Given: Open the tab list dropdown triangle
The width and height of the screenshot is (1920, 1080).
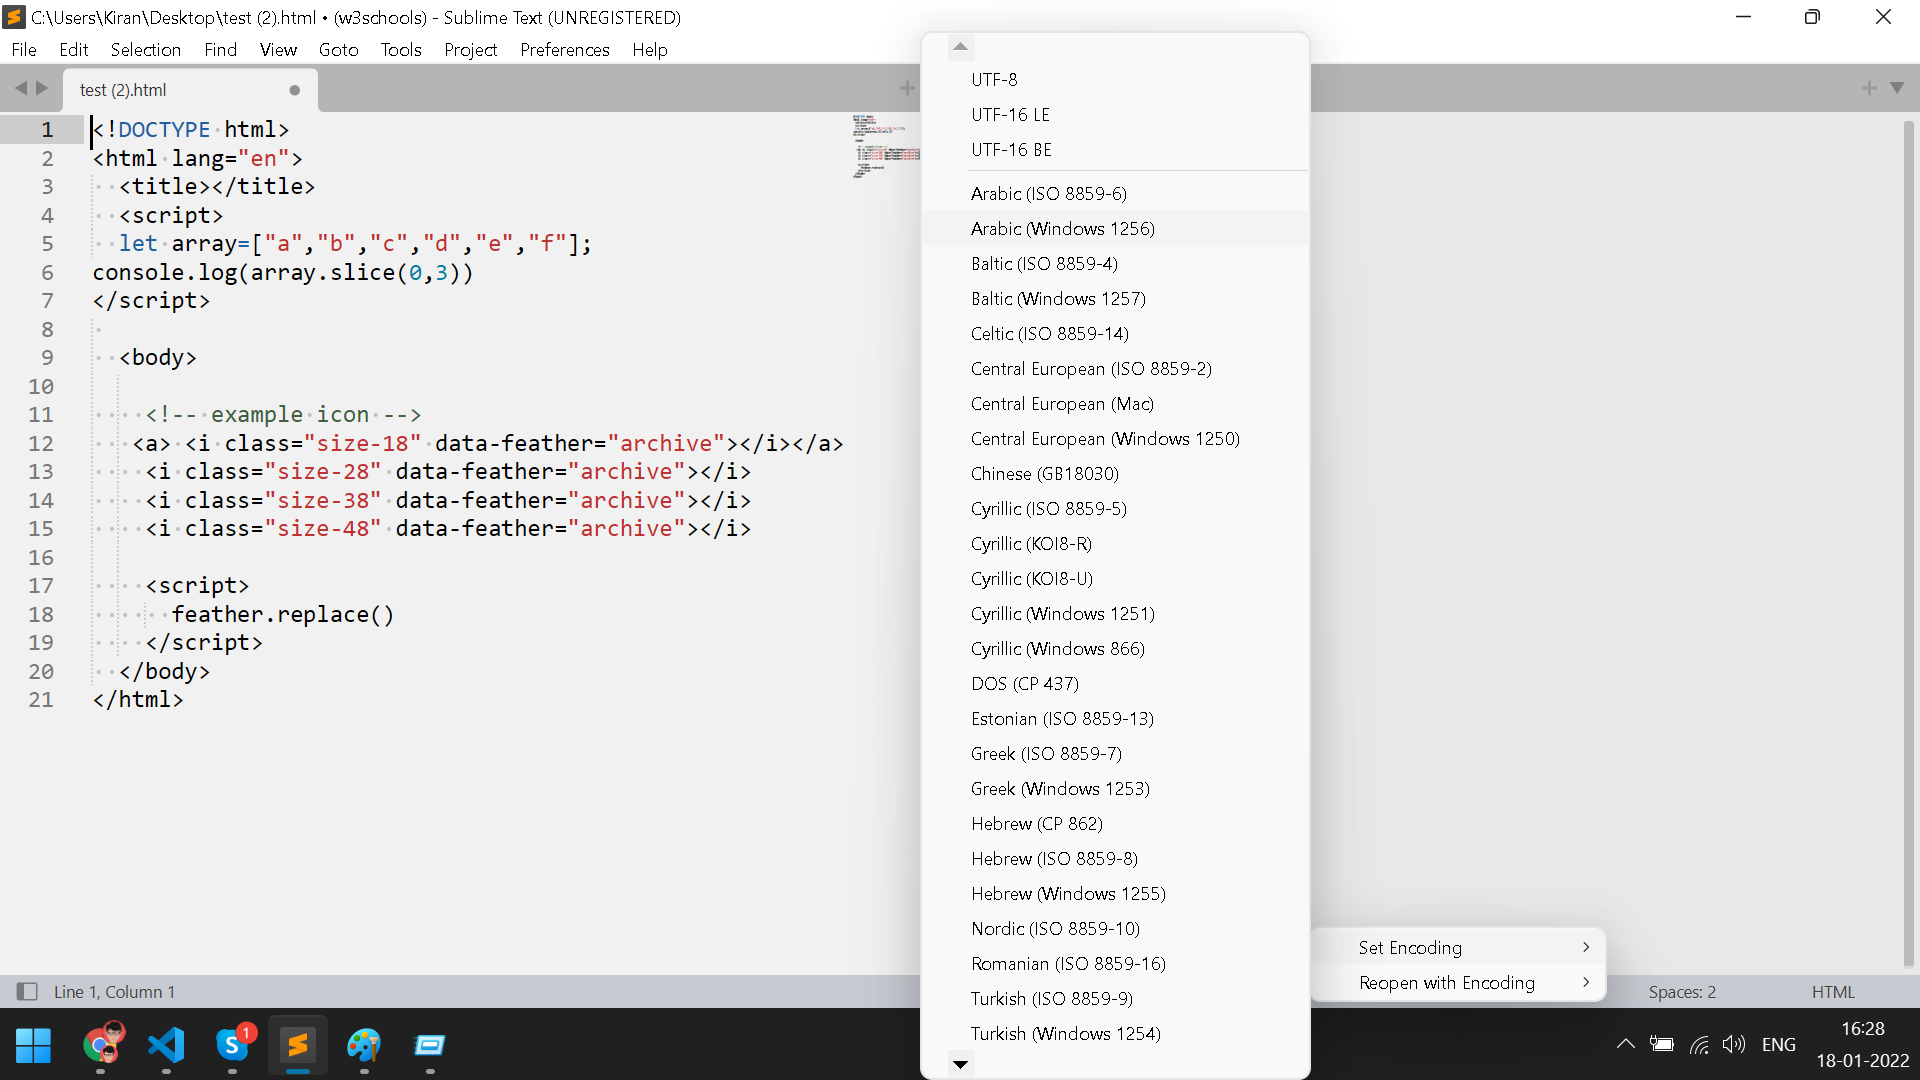Looking at the screenshot, I should pos(1897,88).
